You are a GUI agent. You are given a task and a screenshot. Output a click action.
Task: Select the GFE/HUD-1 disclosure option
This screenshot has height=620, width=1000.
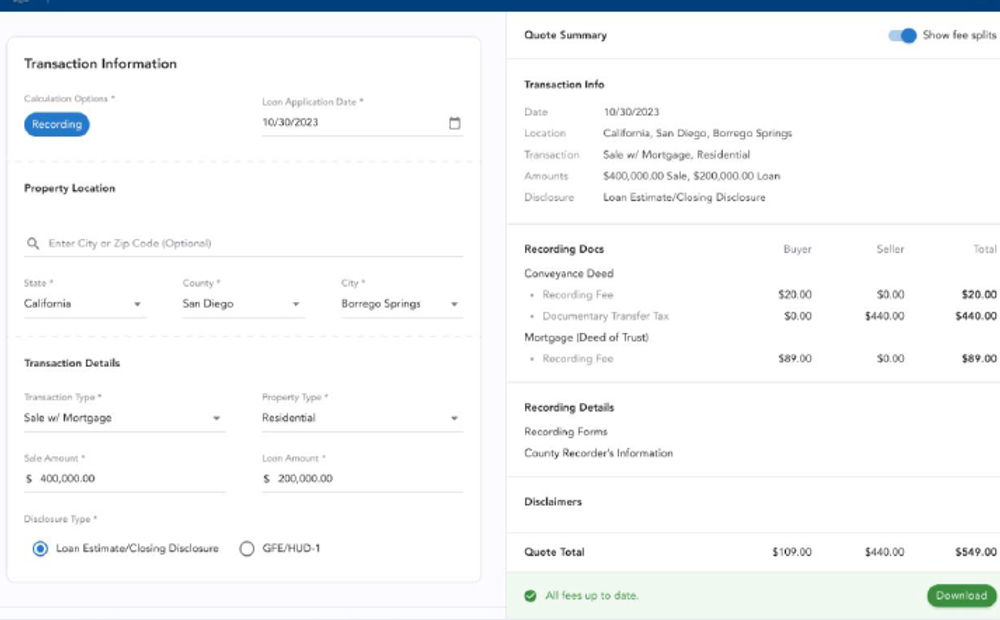(245, 548)
